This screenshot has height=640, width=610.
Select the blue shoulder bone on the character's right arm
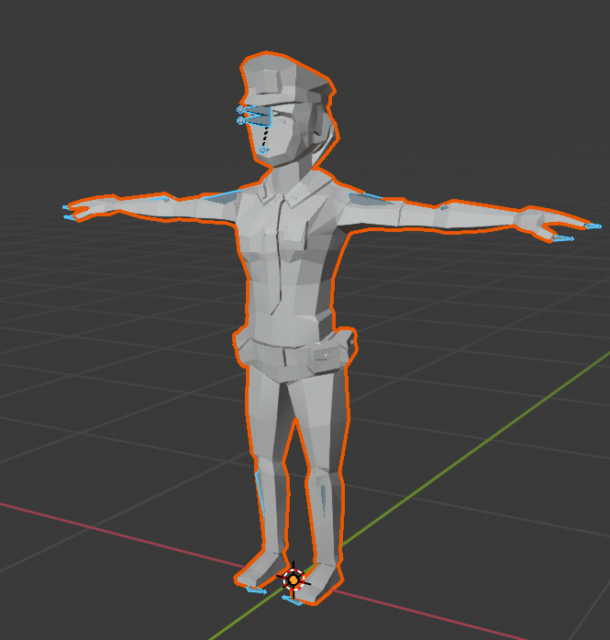220,194
